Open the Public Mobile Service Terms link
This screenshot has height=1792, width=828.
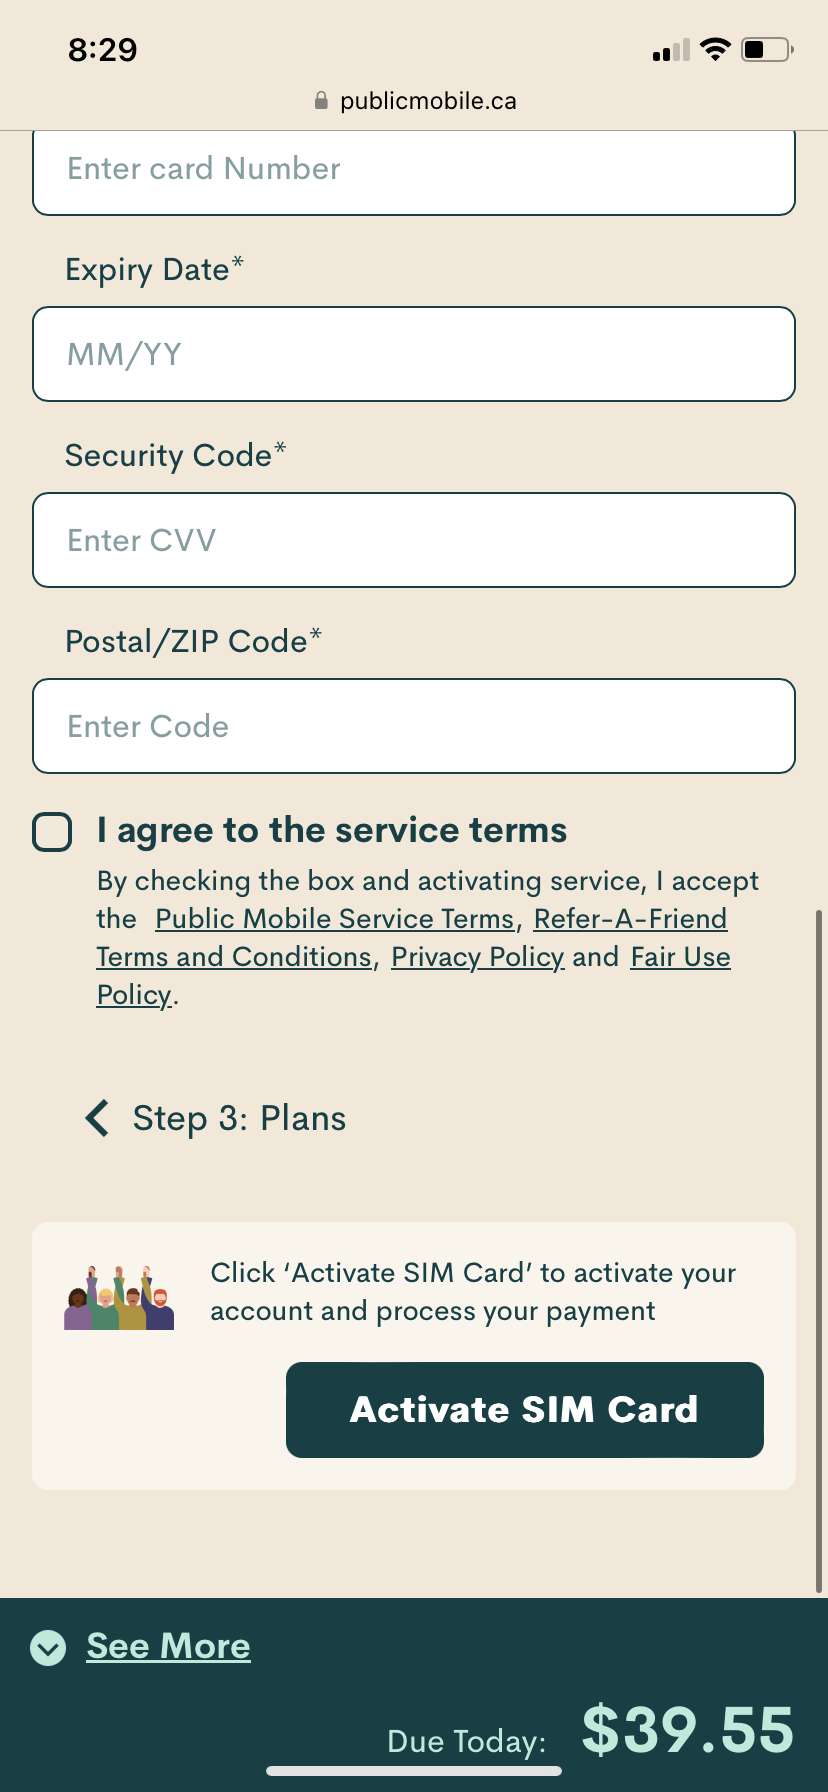(x=335, y=918)
